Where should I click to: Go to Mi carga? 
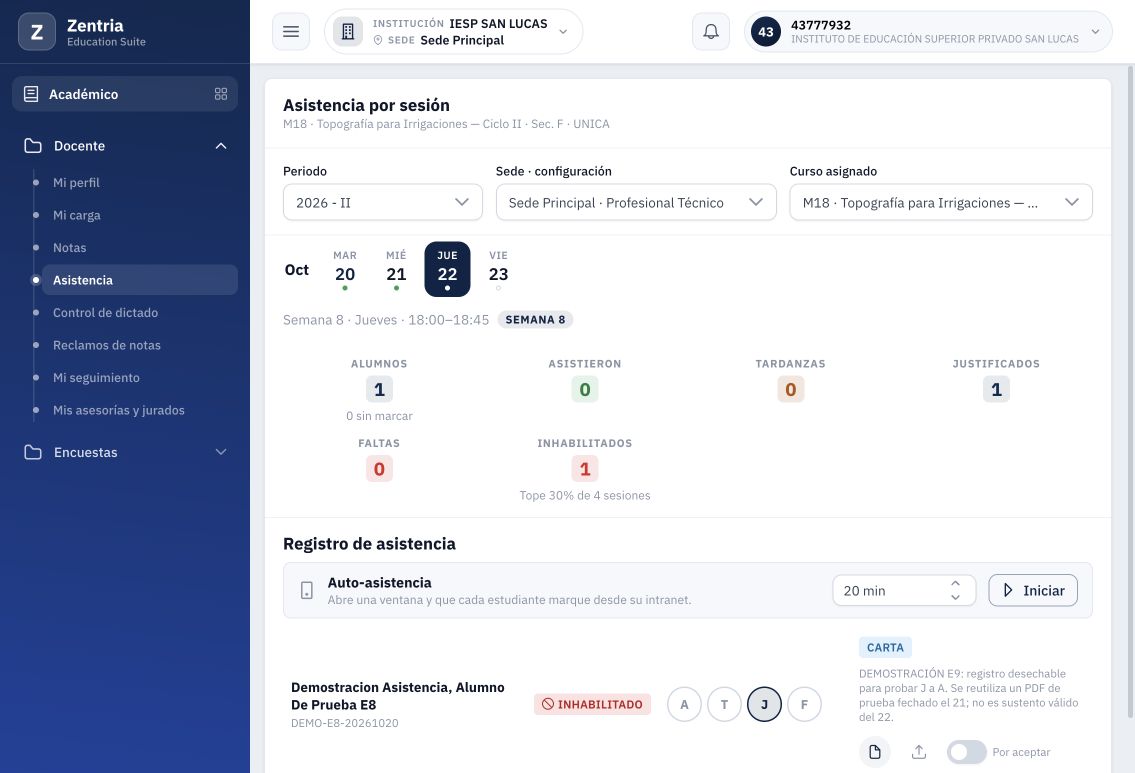pos(77,215)
